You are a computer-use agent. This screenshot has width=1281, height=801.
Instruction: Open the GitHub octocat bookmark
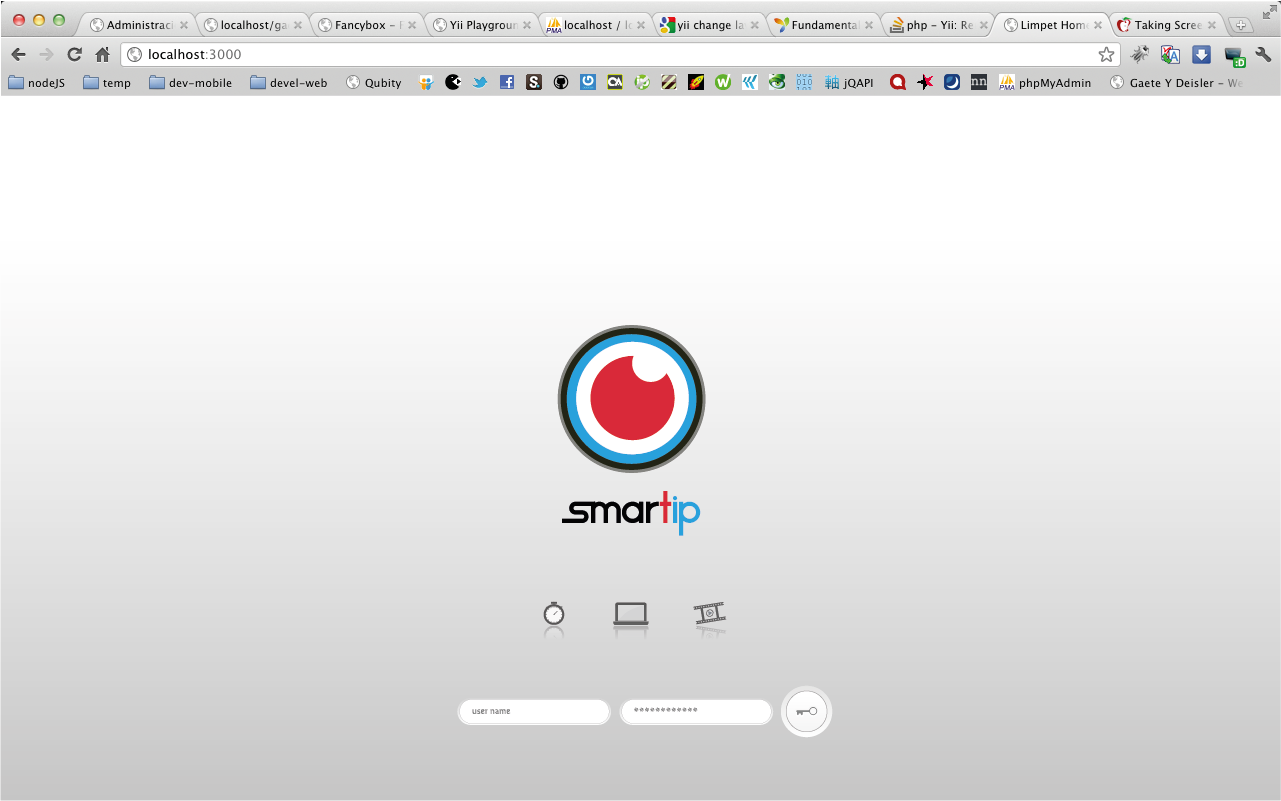(x=561, y=83)
